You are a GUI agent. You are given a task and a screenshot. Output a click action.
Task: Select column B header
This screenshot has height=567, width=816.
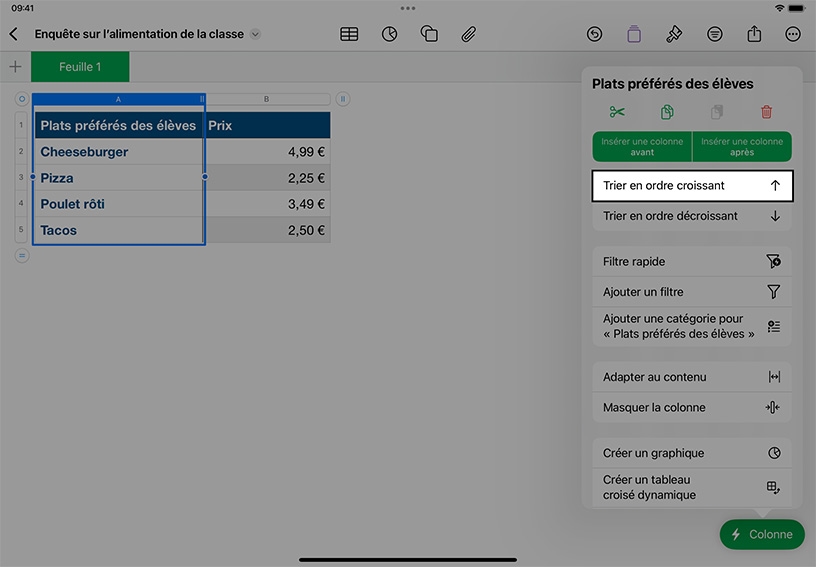267,99
